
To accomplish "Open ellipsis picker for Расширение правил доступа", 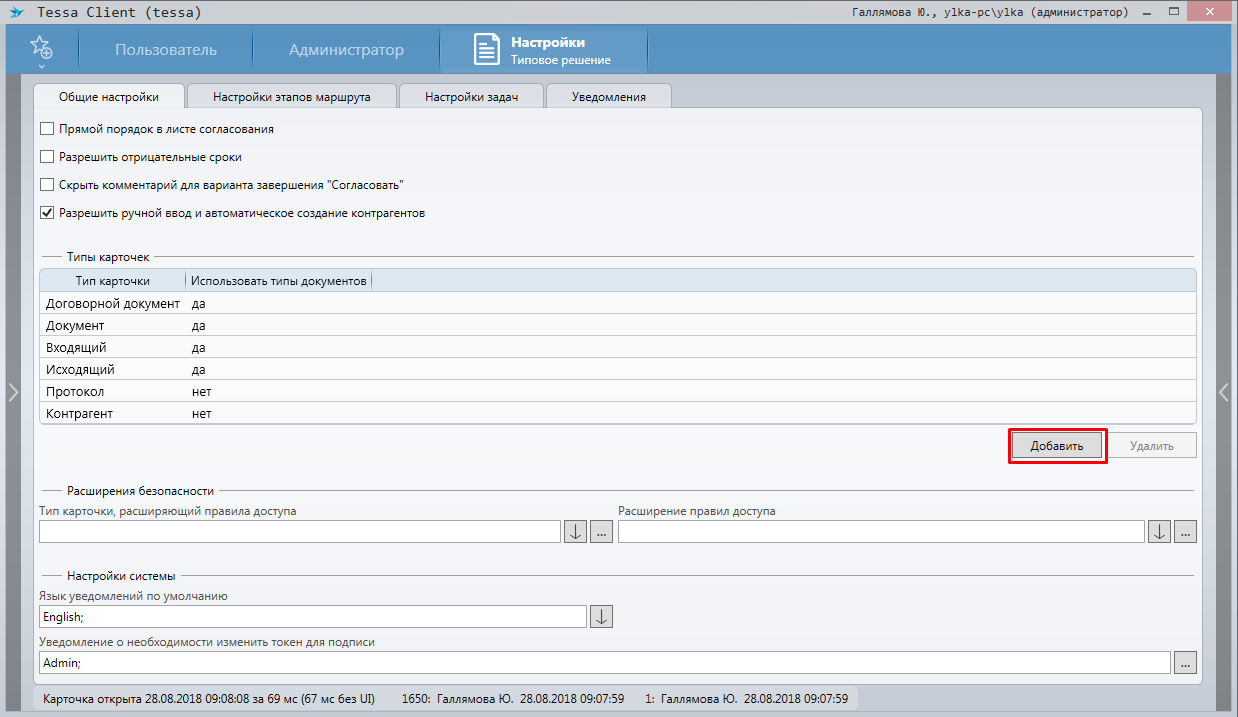I will click(x=1185, y=532).
